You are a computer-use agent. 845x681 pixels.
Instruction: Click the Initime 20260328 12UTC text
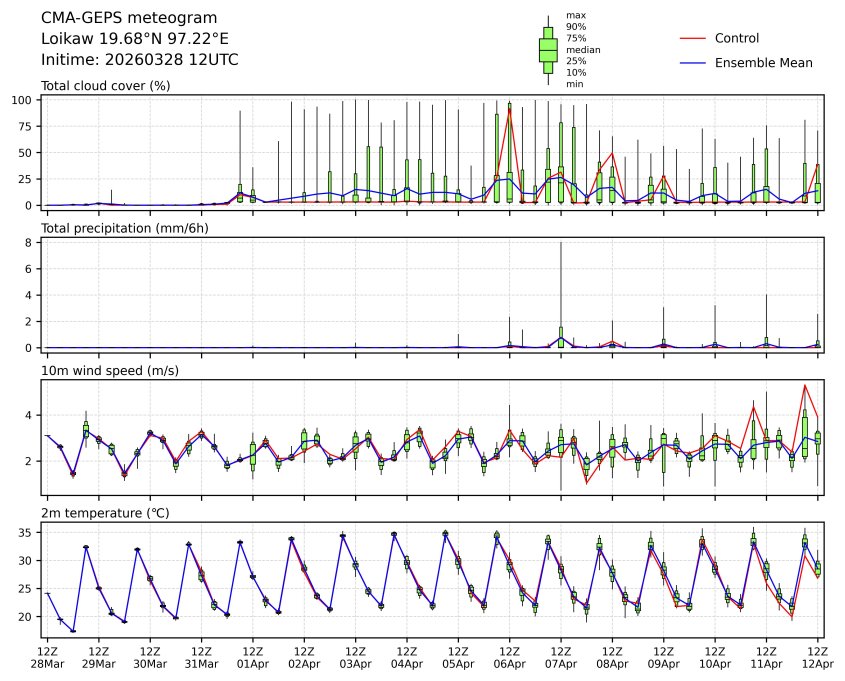[139, 60]
